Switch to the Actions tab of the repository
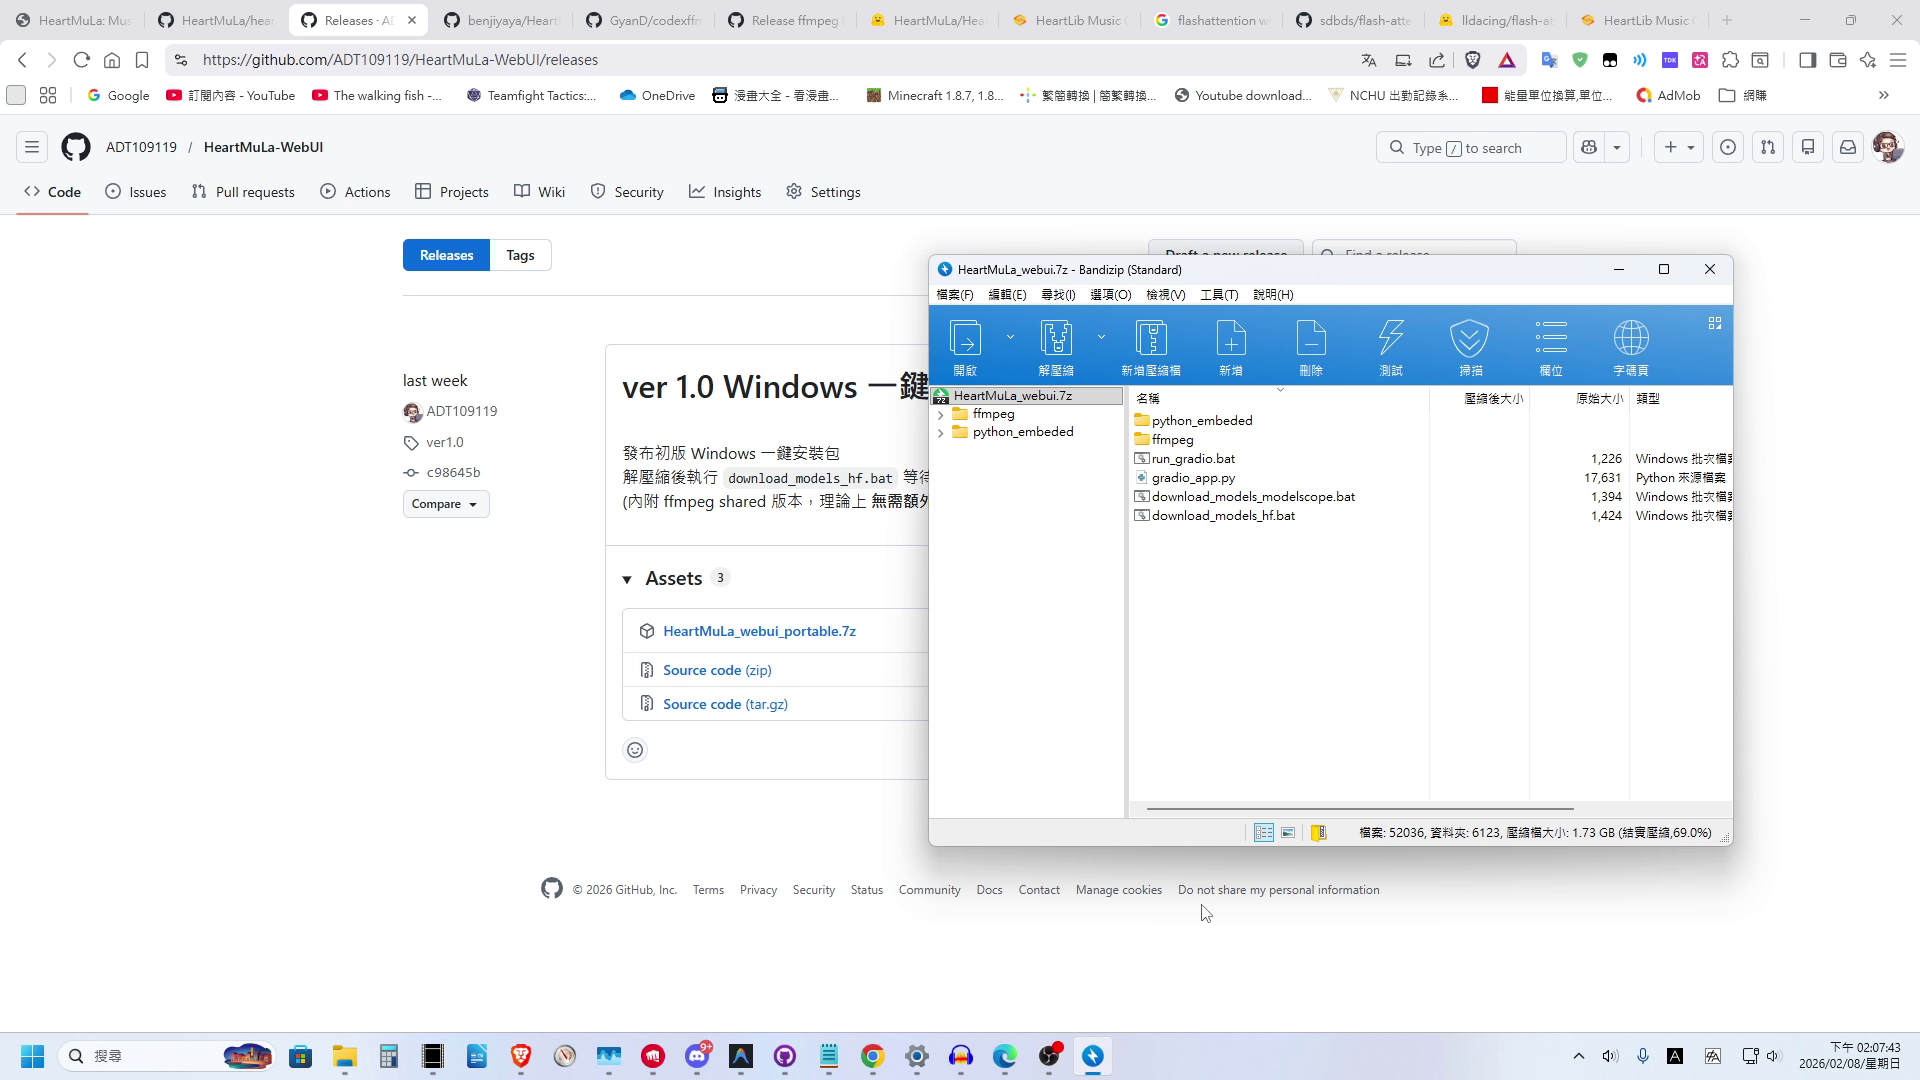The width and height of the screenshot is (1920, 1080). pos(355,192)
